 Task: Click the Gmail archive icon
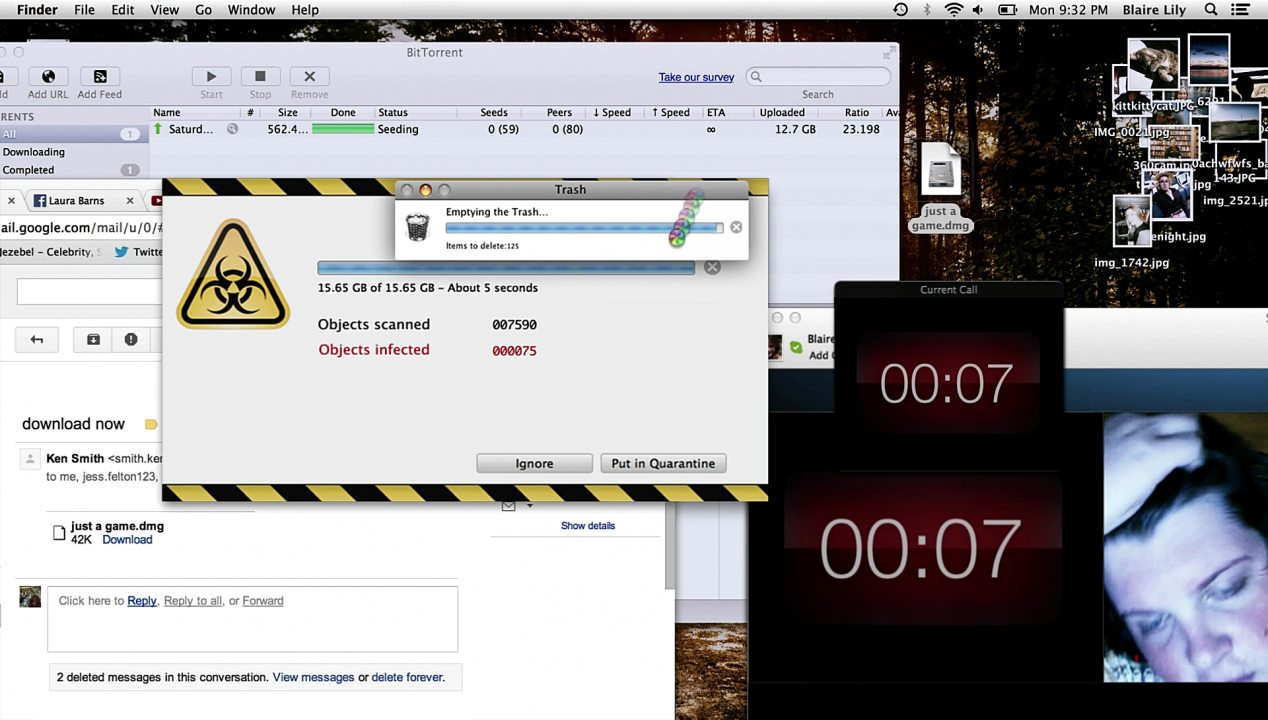pyautogui.click(x=93, y=340)
